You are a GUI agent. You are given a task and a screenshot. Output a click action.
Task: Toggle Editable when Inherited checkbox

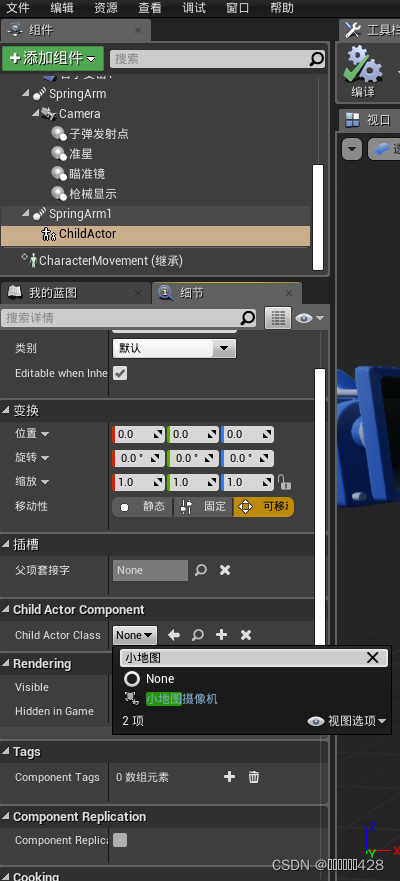pyautogui.click(x=120, y=373)
